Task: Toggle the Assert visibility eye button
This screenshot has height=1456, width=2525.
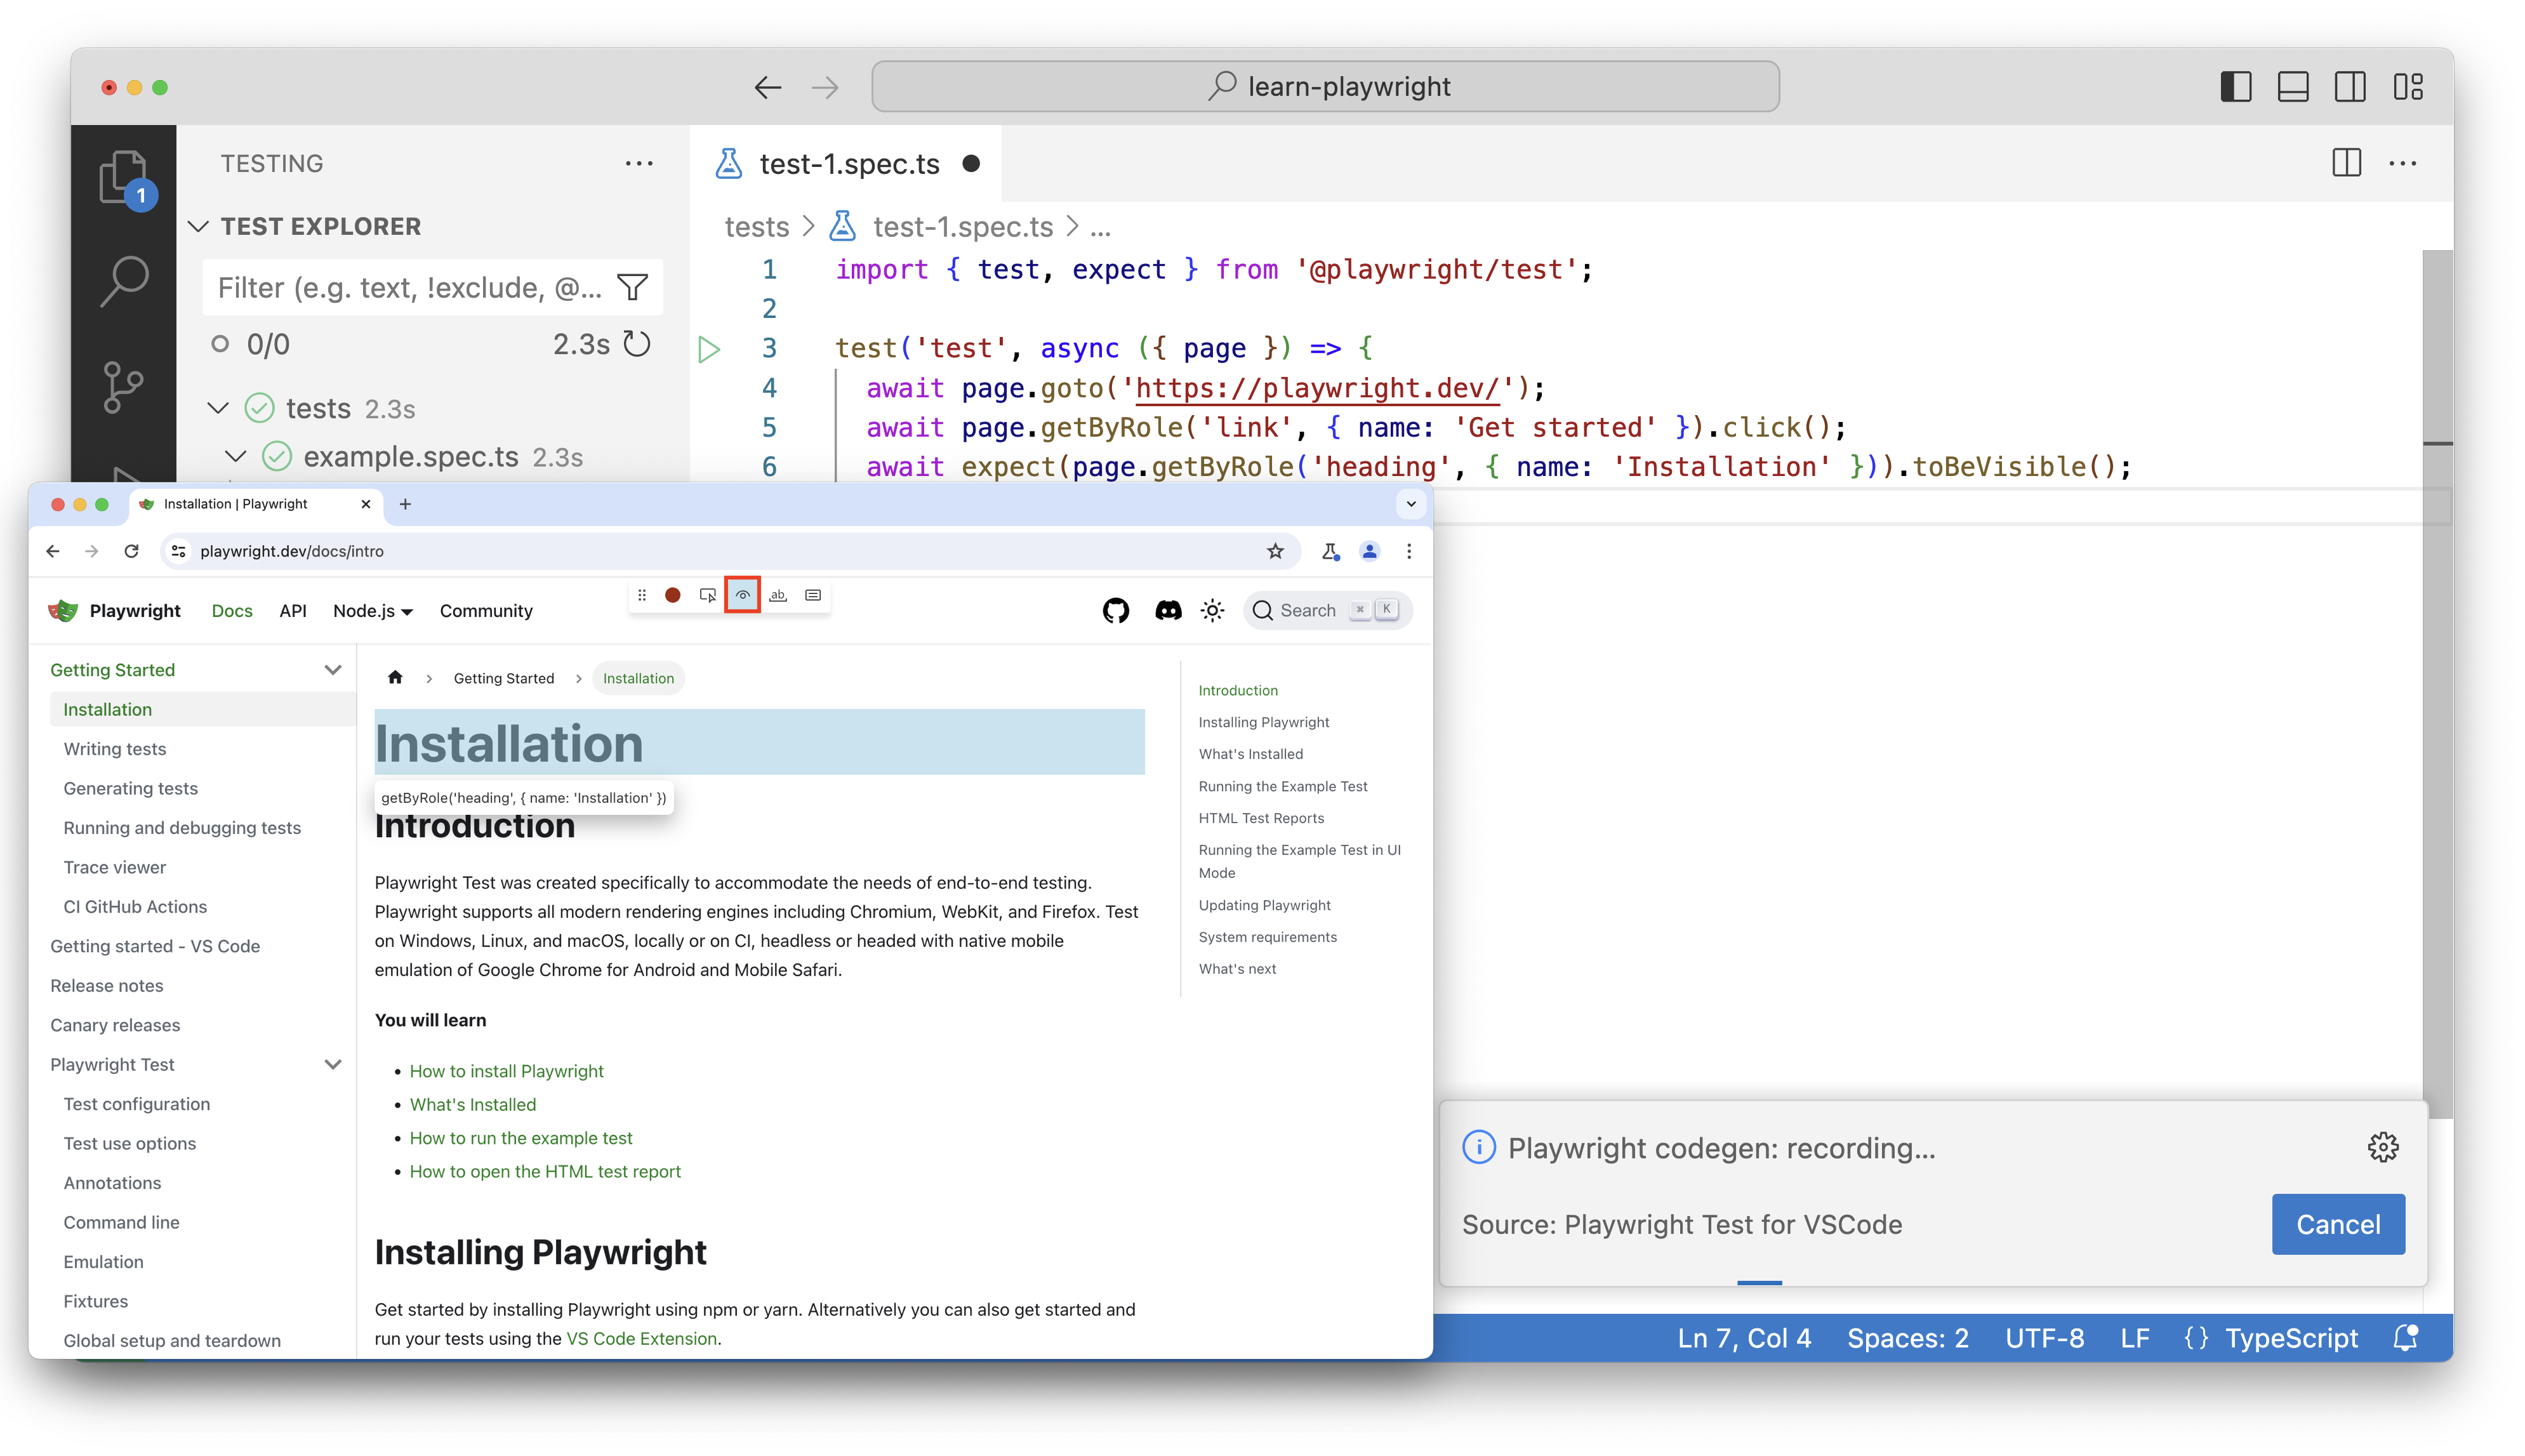Action: pos(743,595)
